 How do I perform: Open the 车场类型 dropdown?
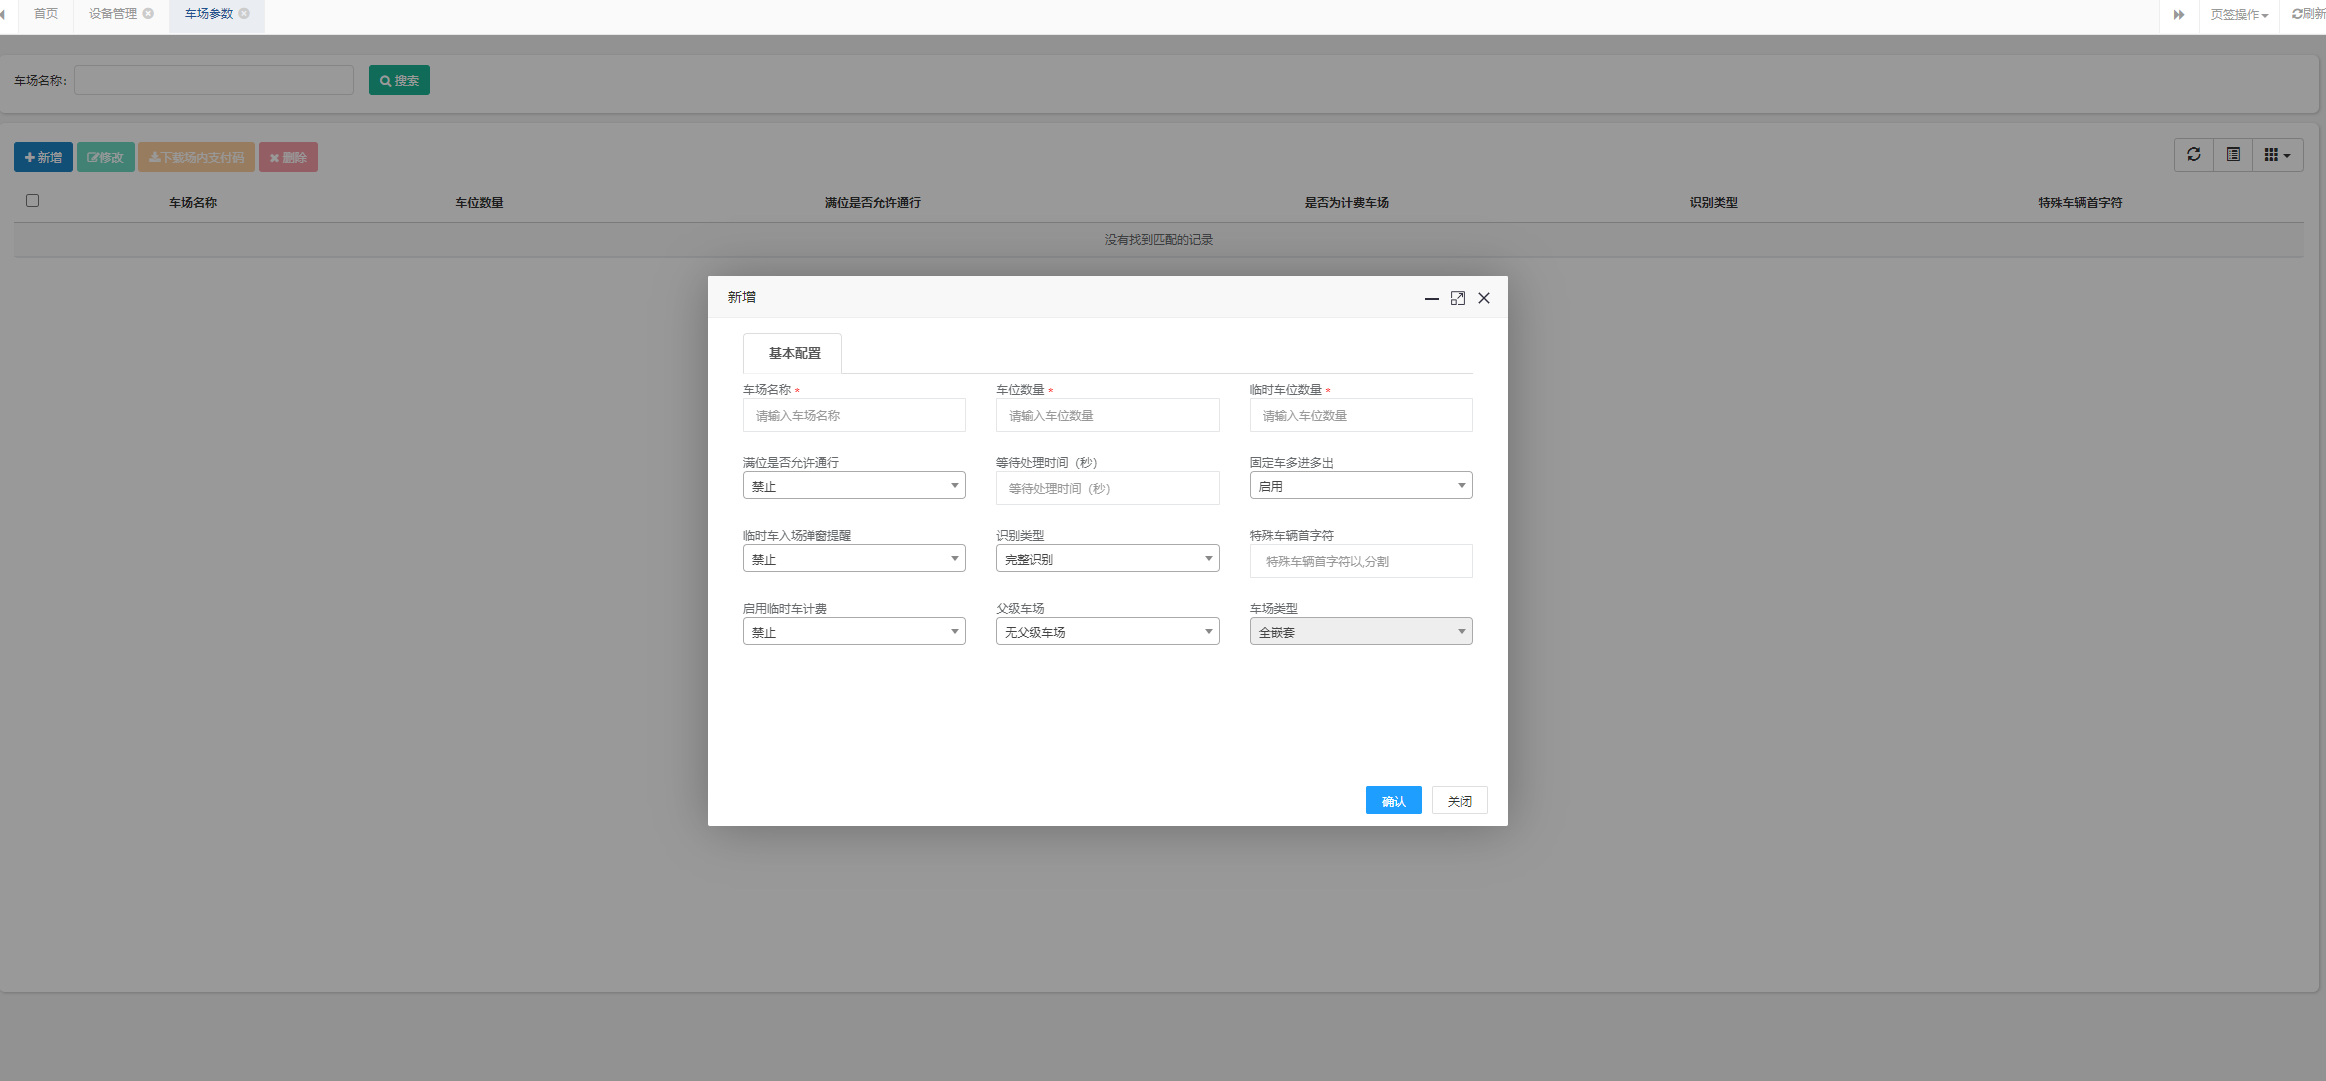pyautogui.click(x=1361, y=632)
